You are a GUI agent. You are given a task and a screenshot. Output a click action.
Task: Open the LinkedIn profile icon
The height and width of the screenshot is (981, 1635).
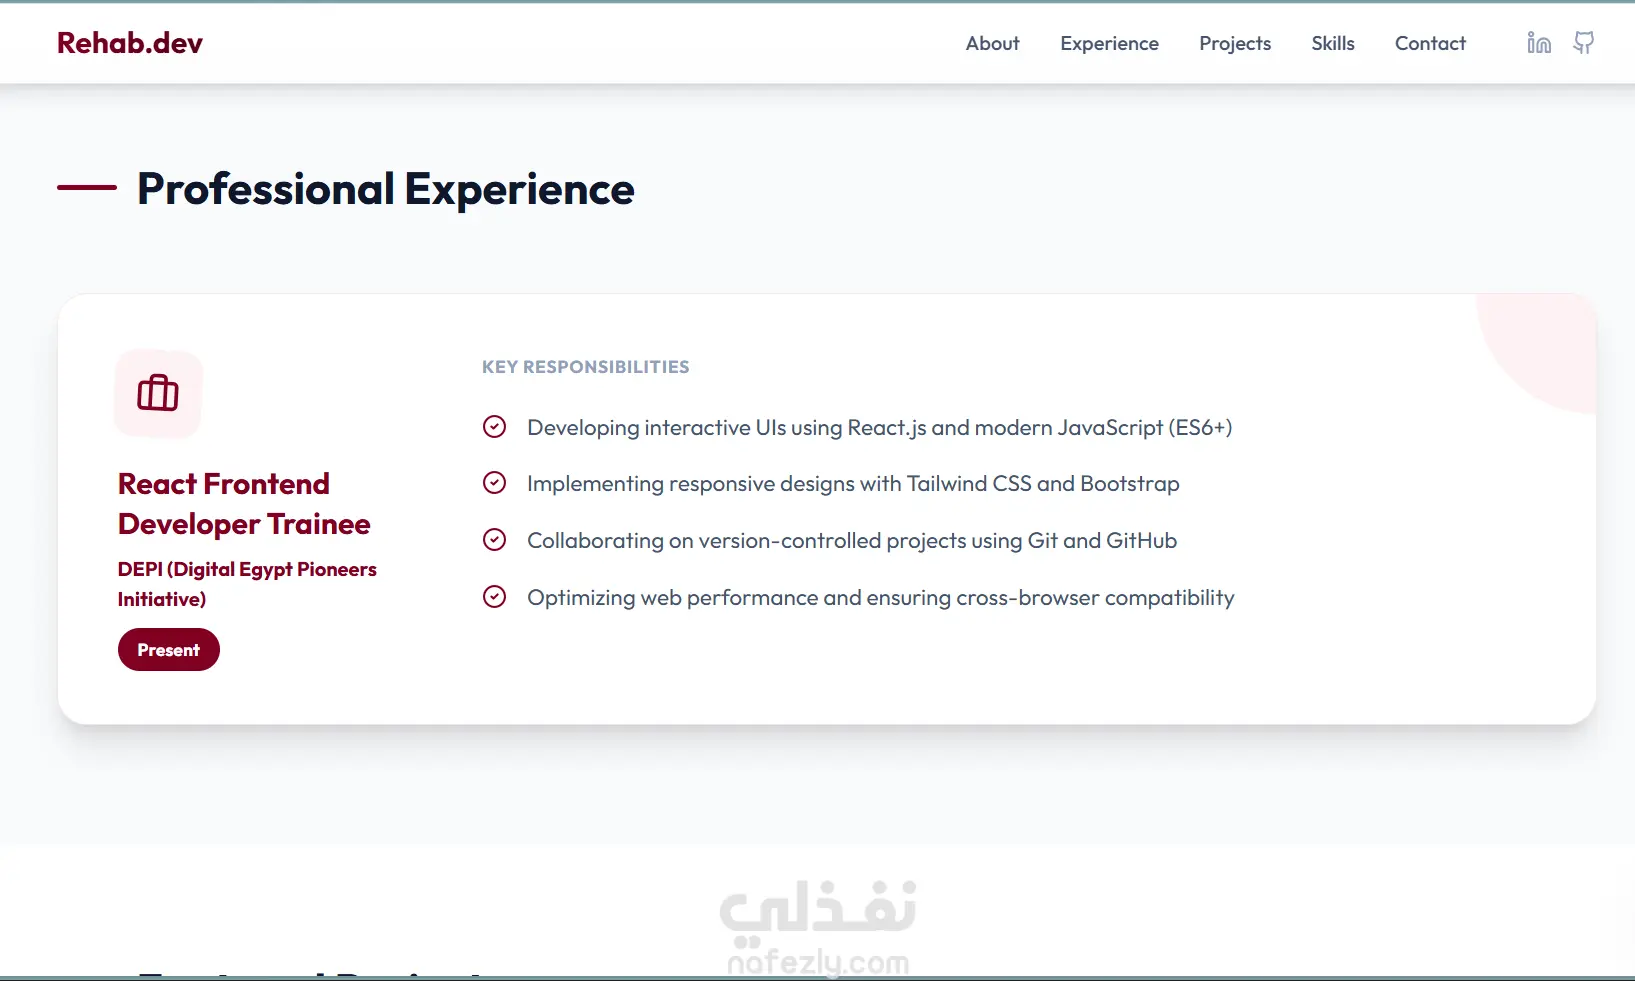pos(1539,43)
